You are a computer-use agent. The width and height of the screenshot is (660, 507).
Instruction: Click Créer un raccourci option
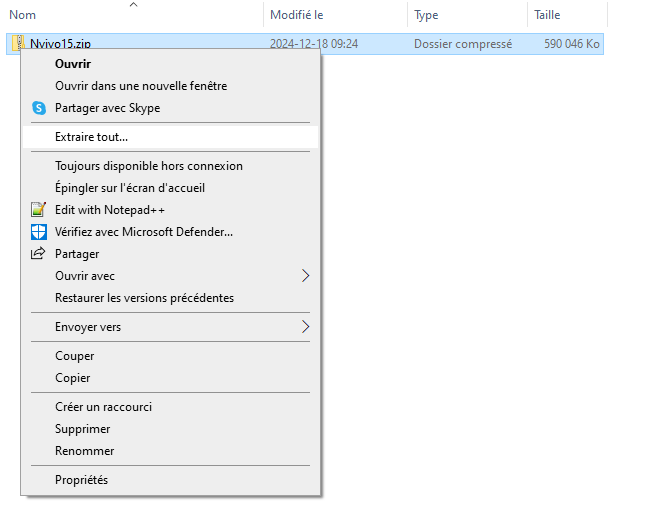click(103, 407)
